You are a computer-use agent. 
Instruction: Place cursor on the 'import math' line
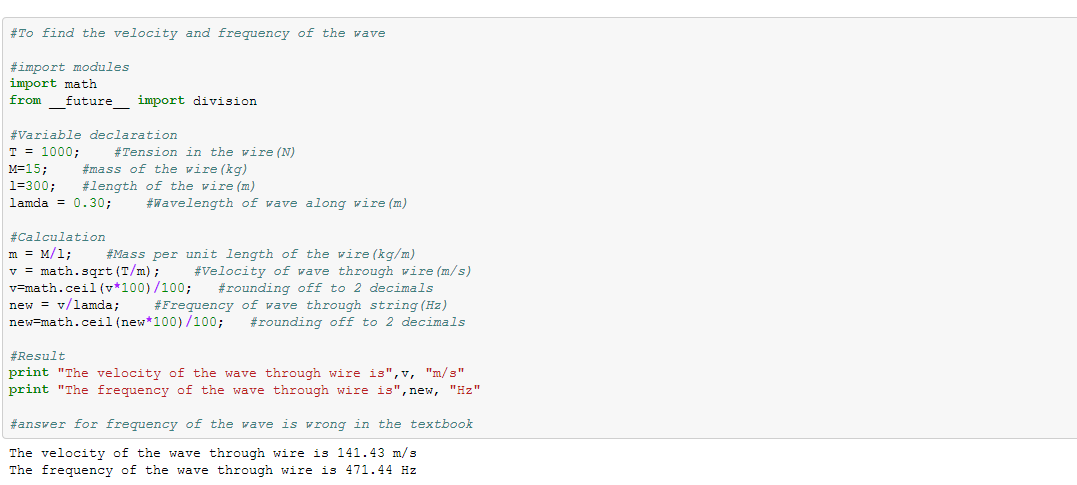[x=53, y=84]
